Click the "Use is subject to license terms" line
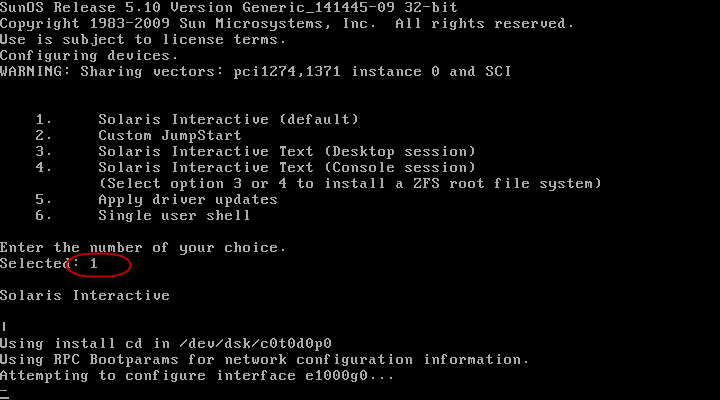The image size is (720, 400). click(x=143, y=39)
